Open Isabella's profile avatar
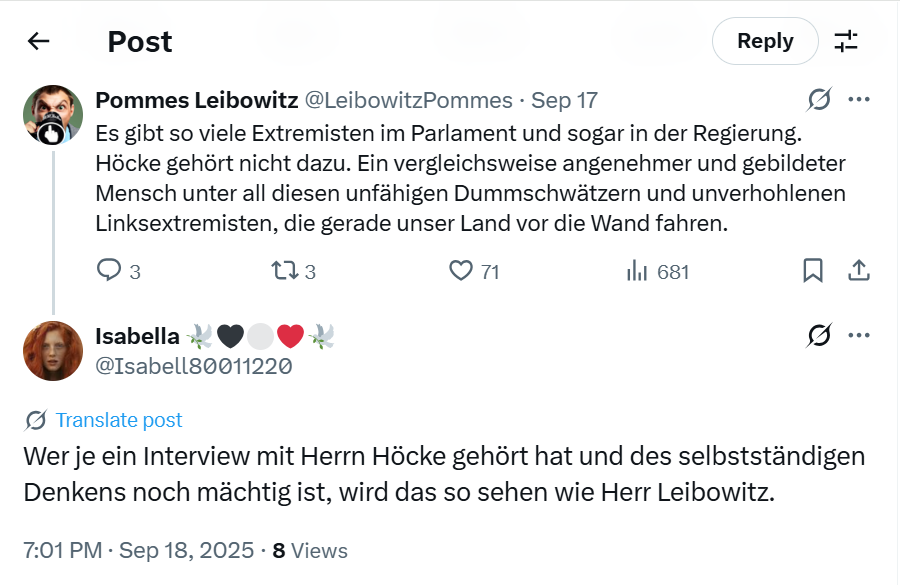 click(x=53, y=351)
